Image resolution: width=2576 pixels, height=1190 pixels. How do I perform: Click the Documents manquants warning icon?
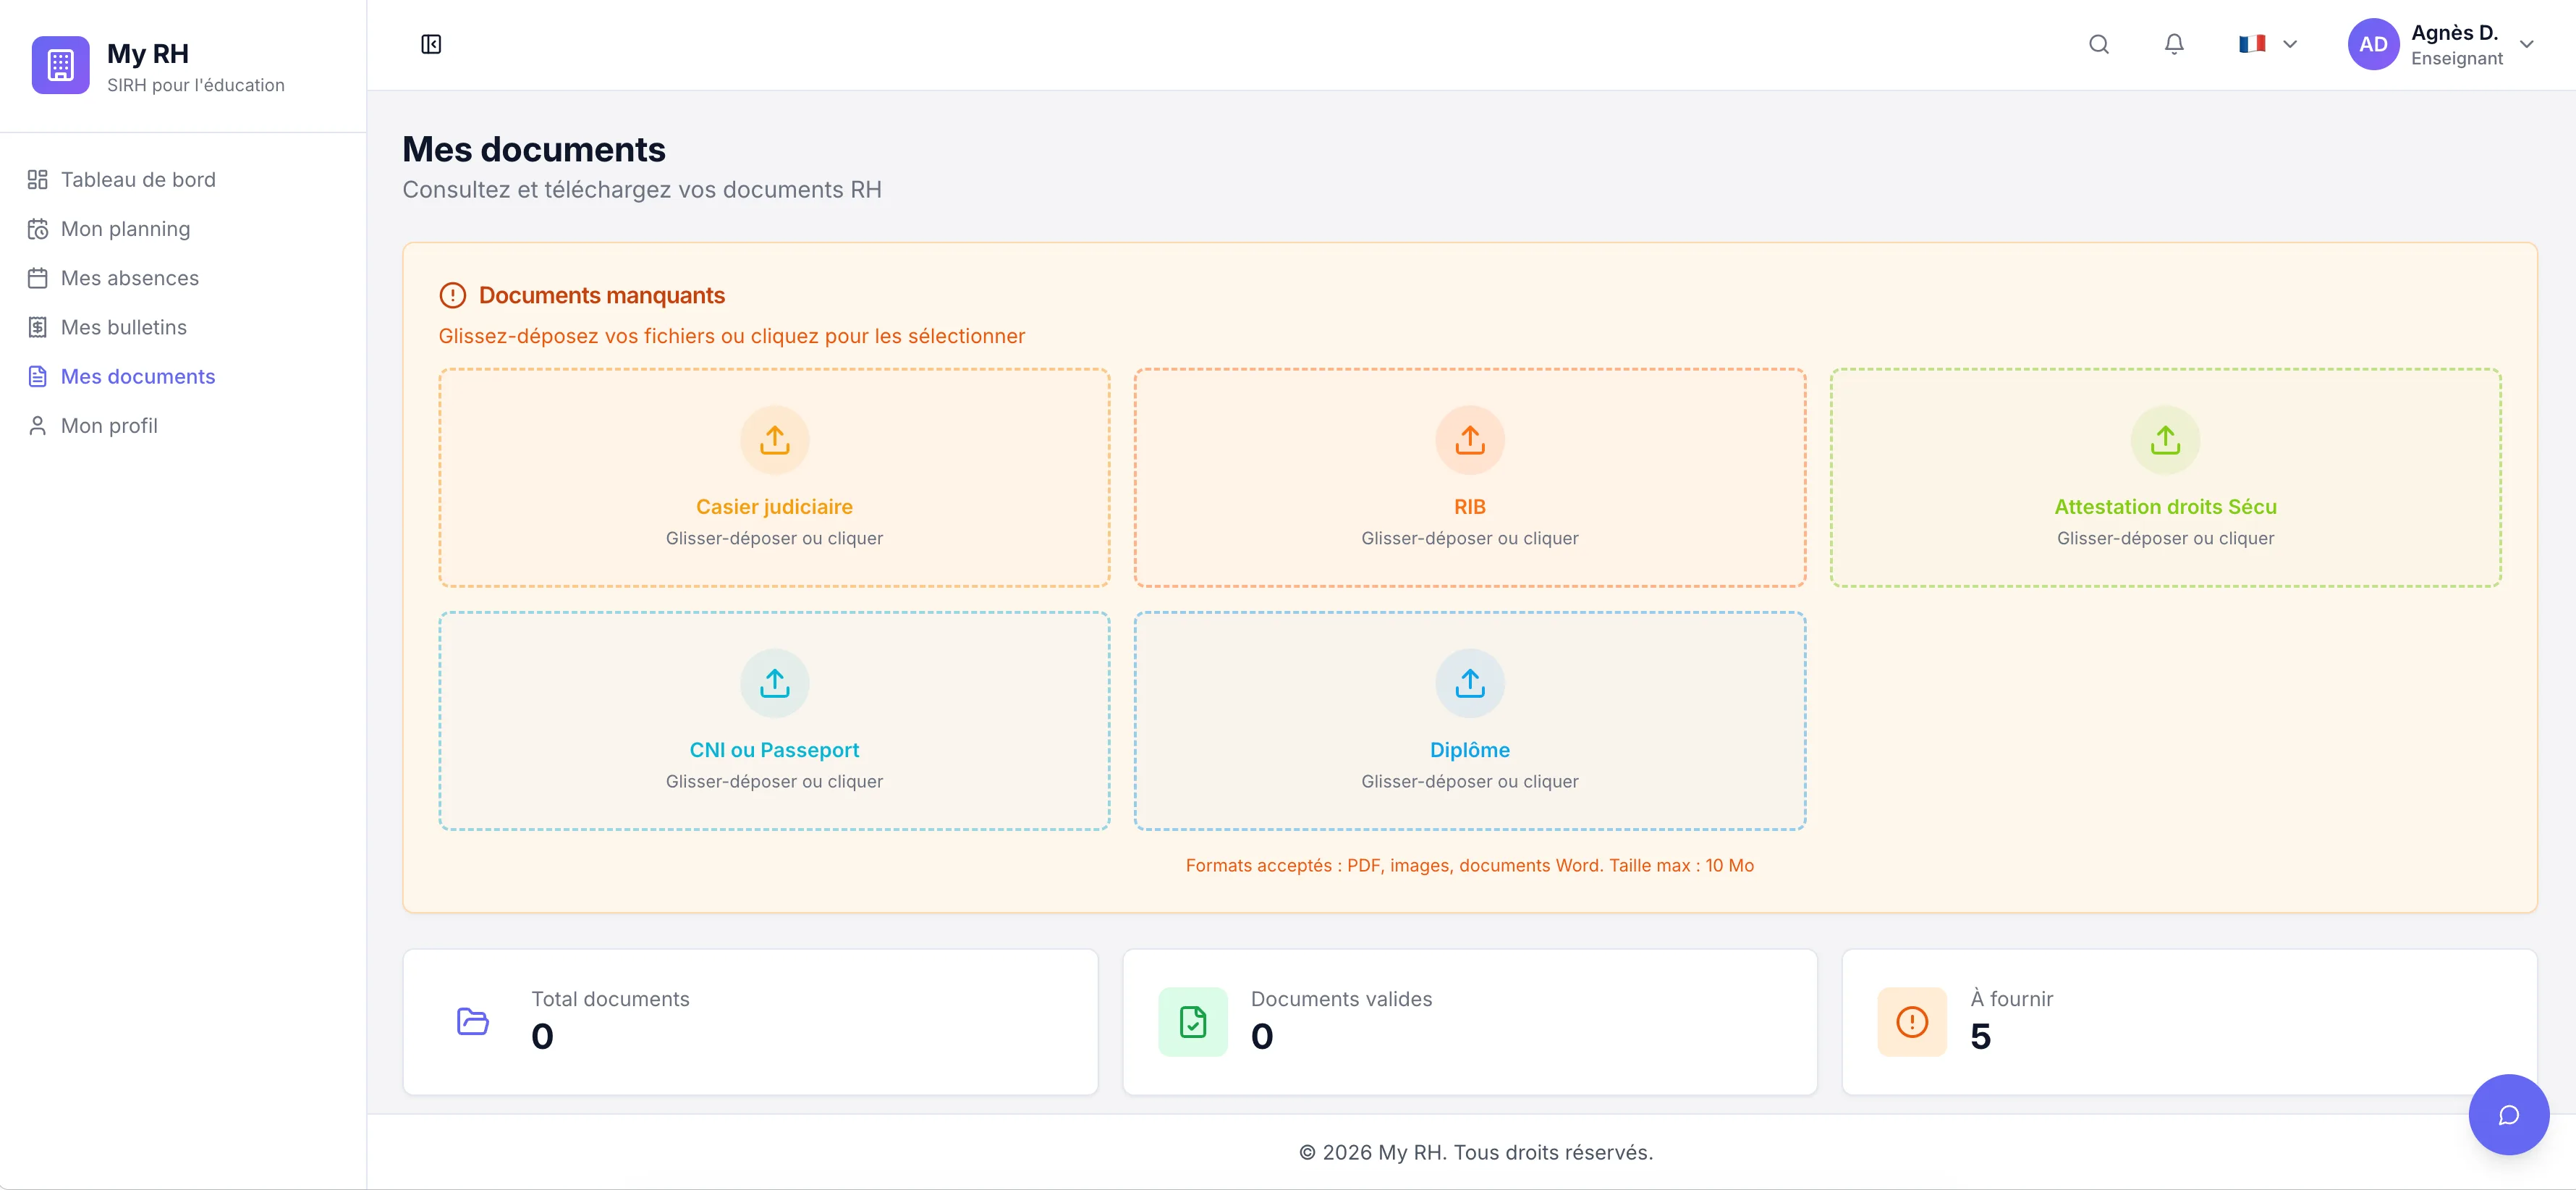(x=453, y=295)
